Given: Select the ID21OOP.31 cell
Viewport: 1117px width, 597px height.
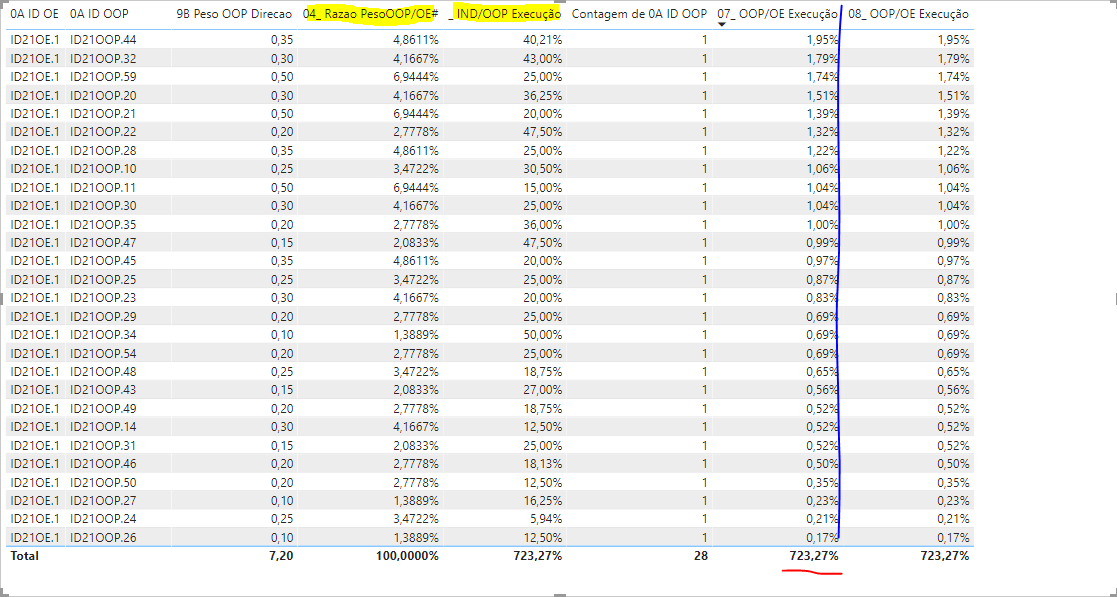Looking at the screenshot, I should (103, 445).
